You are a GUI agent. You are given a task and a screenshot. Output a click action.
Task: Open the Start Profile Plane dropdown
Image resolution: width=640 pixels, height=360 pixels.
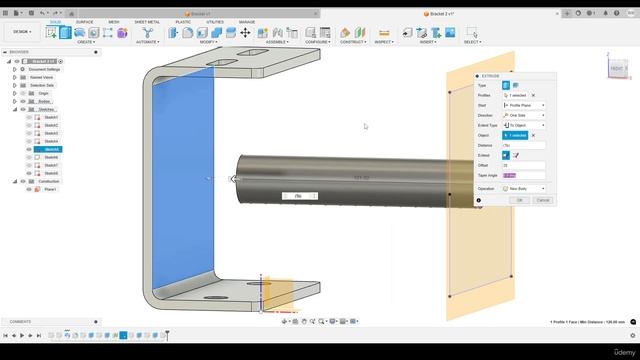click(x=524, y=105)
